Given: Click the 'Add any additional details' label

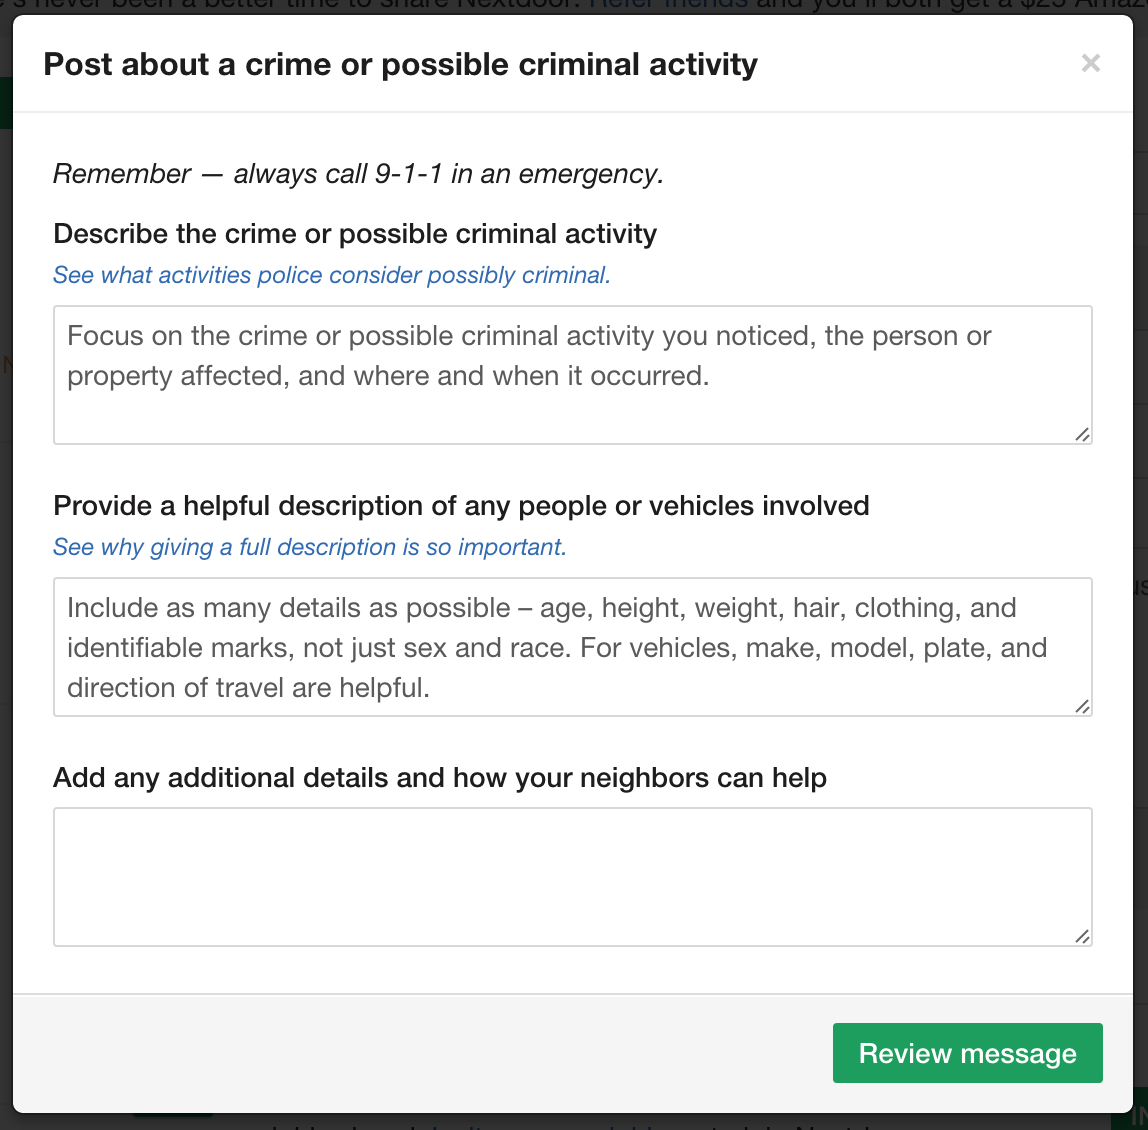Looking at the screenshot, I should click(x=440, y=778).
